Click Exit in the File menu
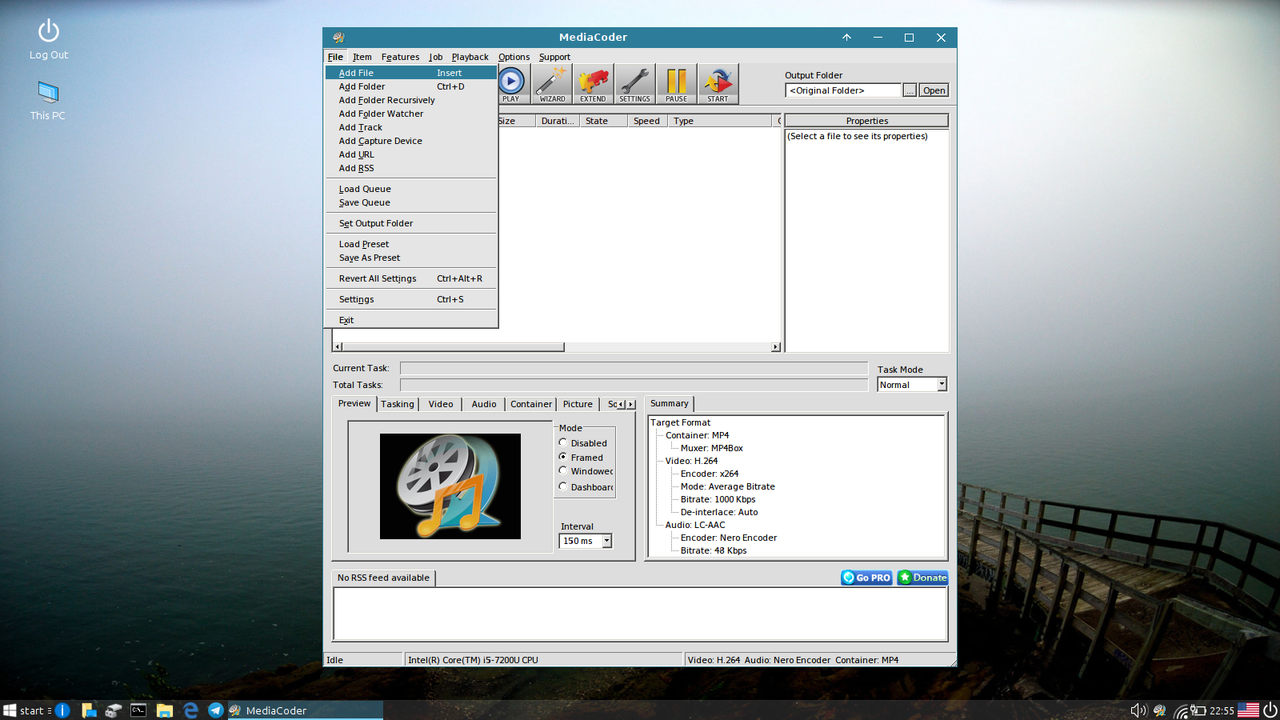This screenshot has width=1280, height=720. pos(411,320)
